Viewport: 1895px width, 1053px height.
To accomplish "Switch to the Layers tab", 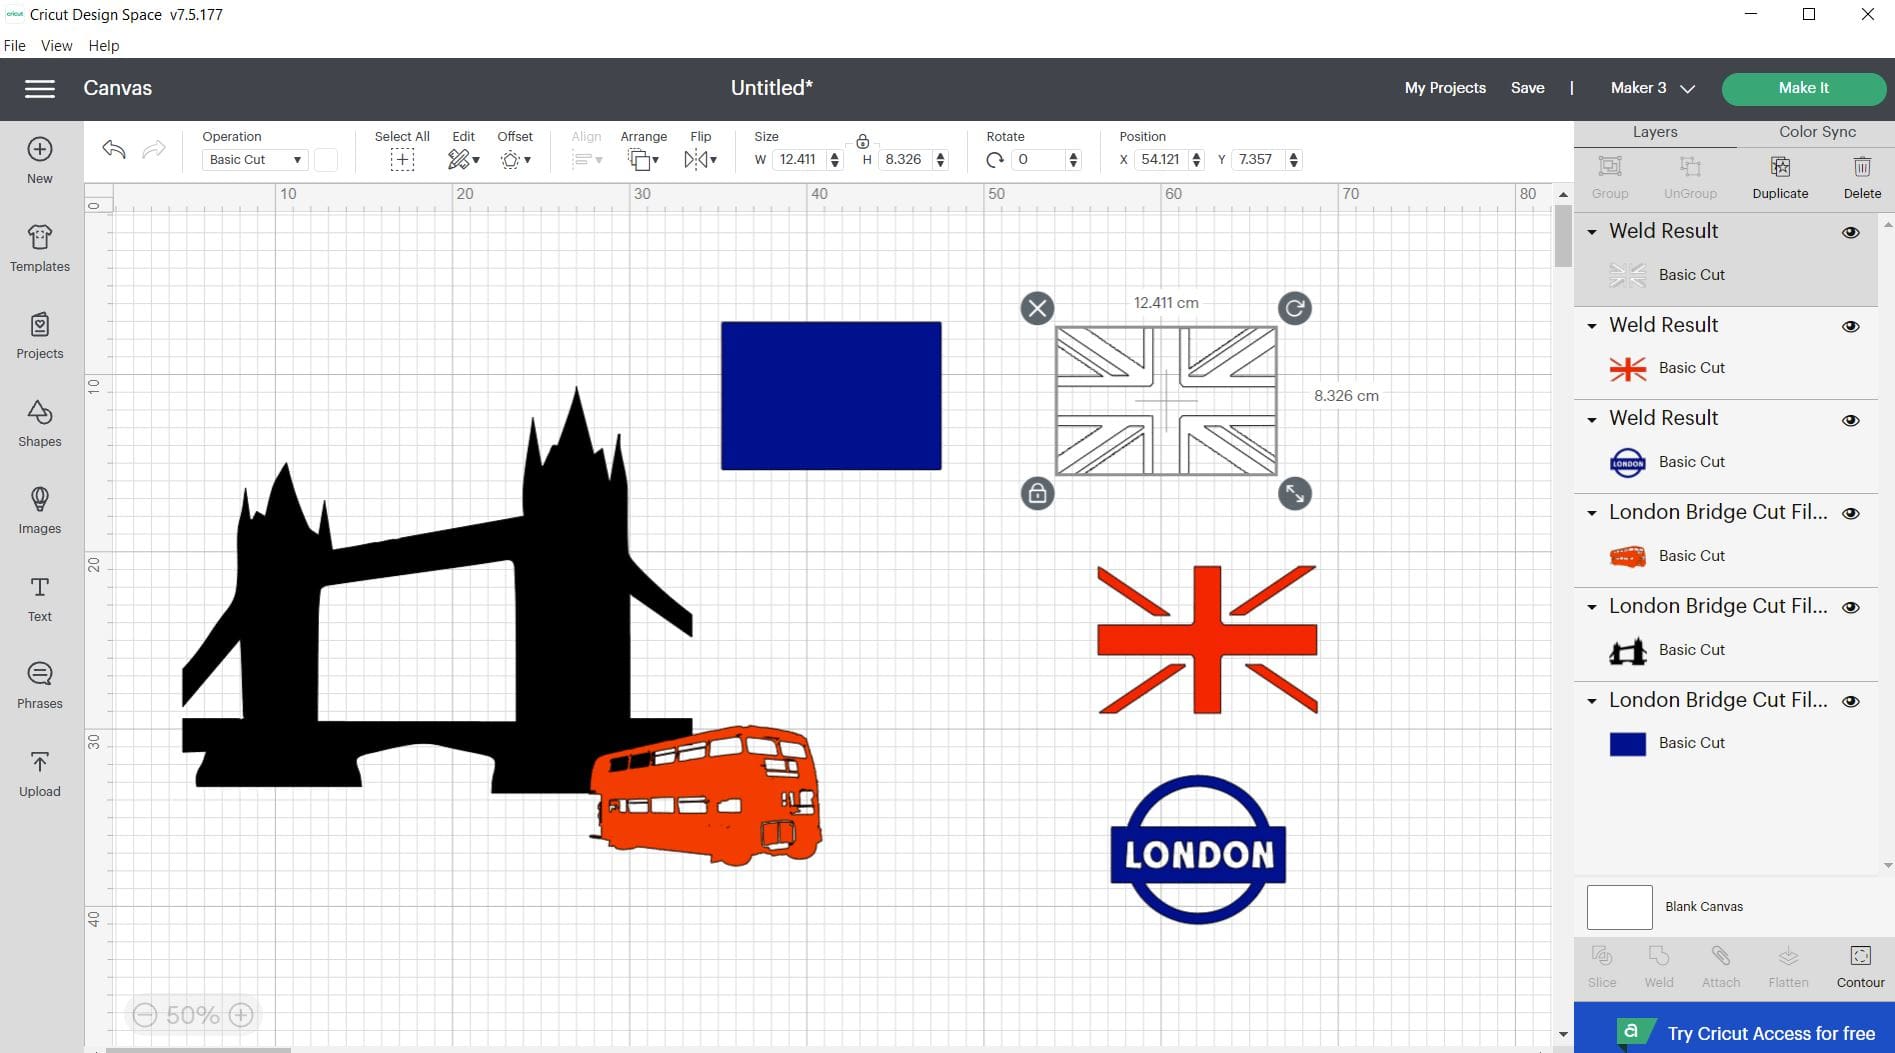I will click(1655, 132).
